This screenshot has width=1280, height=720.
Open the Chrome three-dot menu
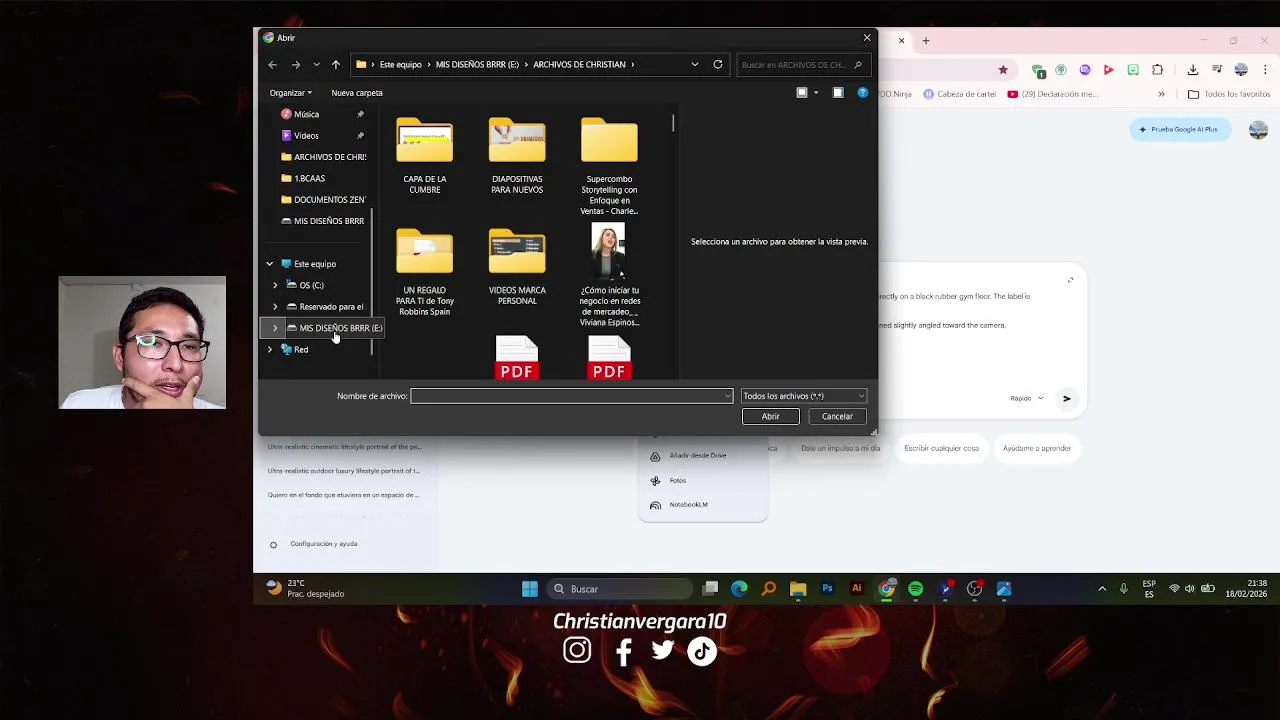pos(1263,70)
